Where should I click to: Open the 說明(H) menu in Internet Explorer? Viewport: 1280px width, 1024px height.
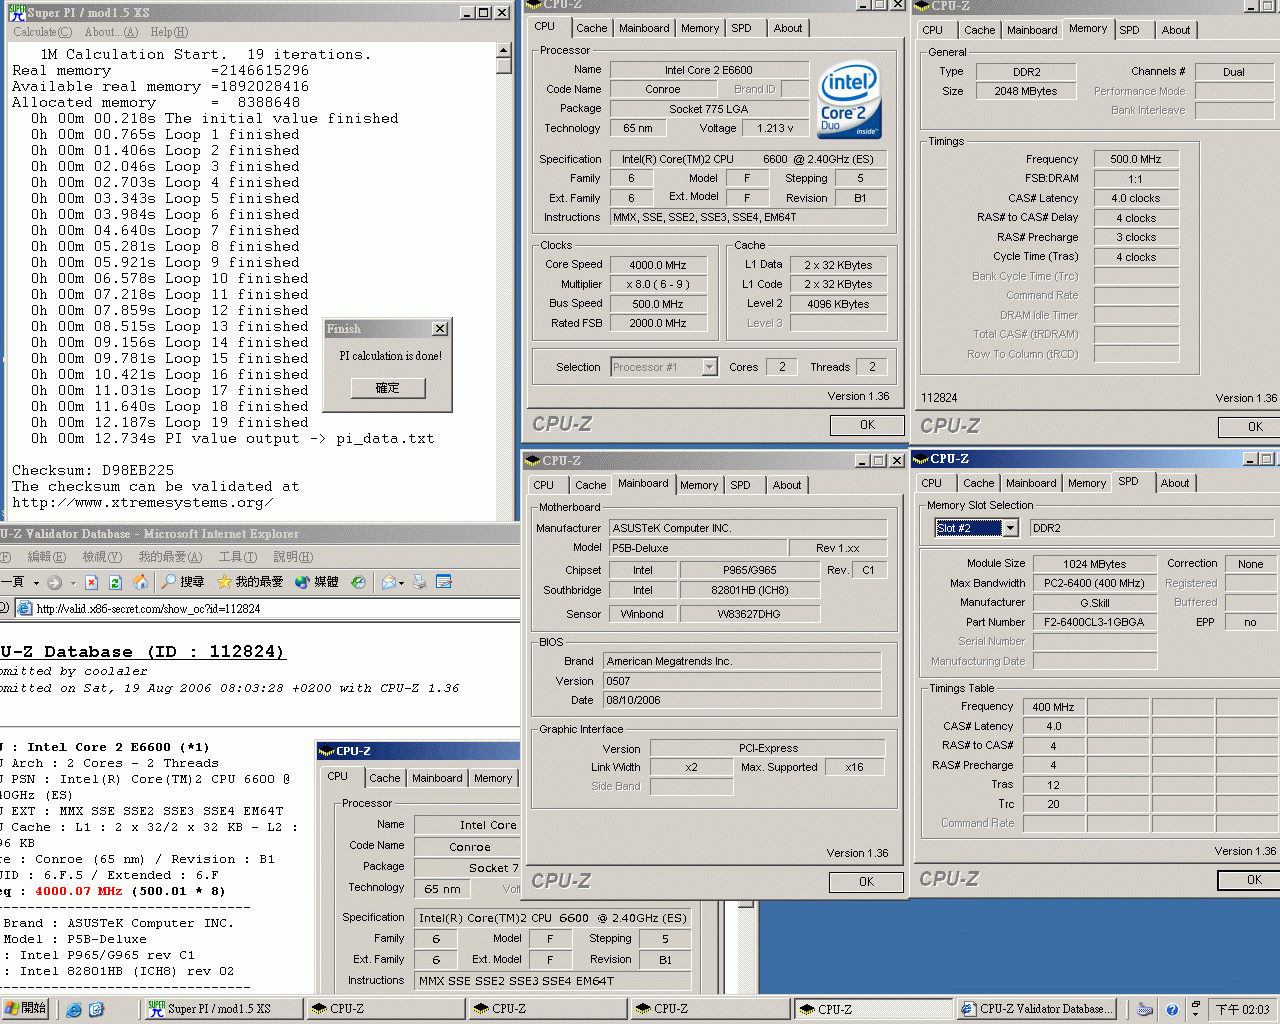click(x=293, y=557)
